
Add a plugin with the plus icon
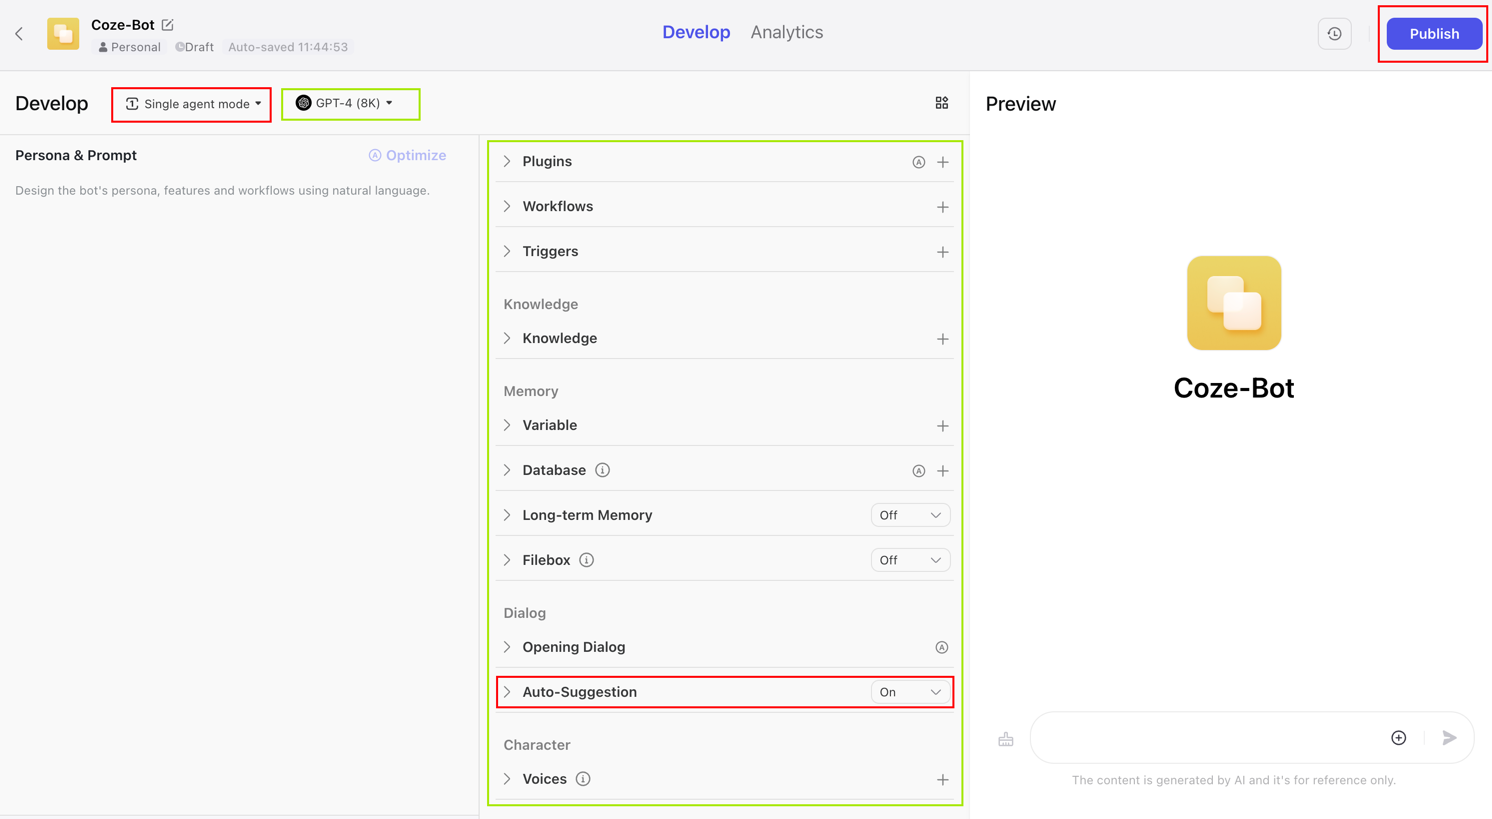(x=943, y=162)
